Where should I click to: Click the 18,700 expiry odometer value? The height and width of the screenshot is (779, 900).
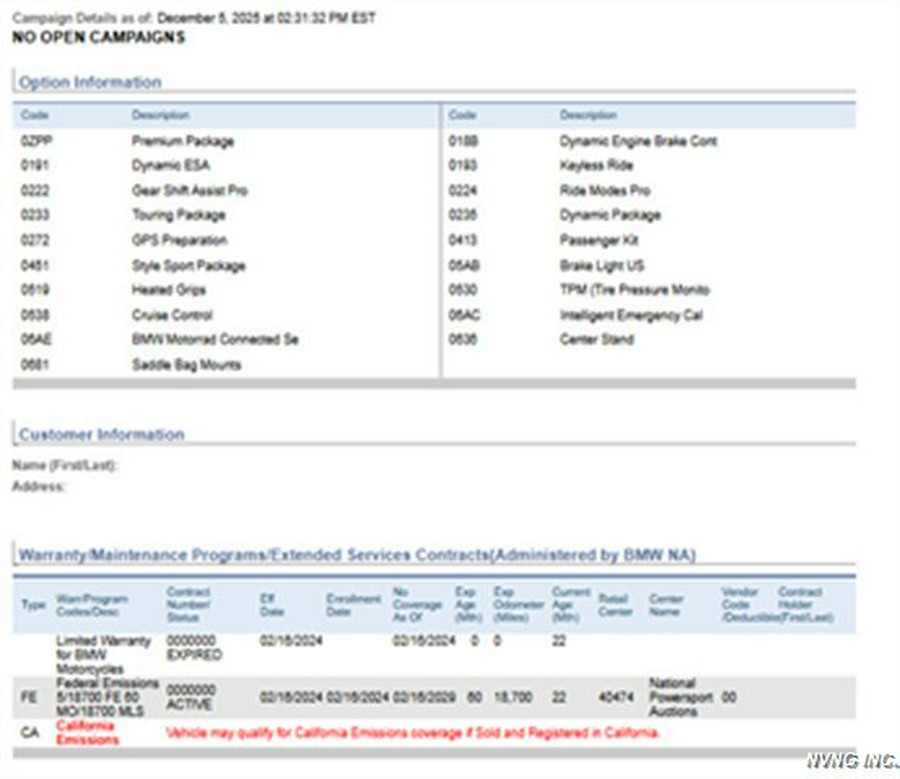pyautogui.click(x=513, y=697)
